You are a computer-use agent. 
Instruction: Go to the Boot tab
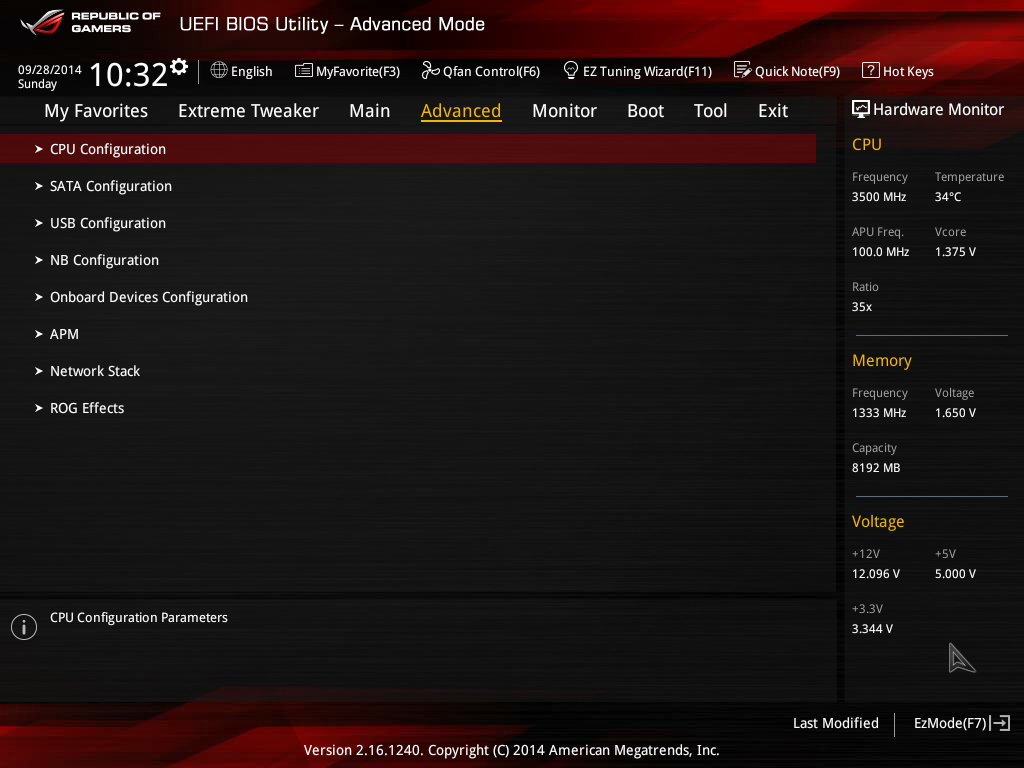pos(645,111)
